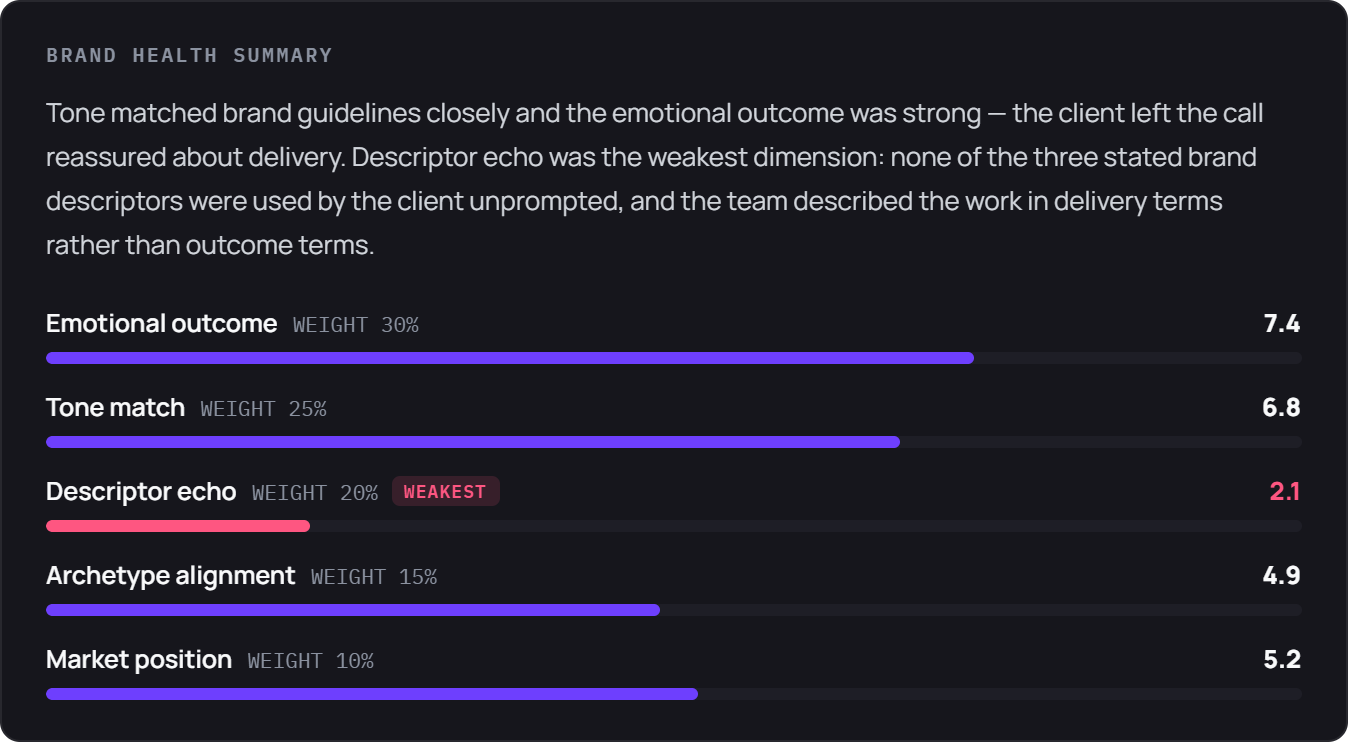The width and height of the screenshot is (1348, 742).
Task: Click the 6.8 tone match score
Action: tap(1281, 408)
